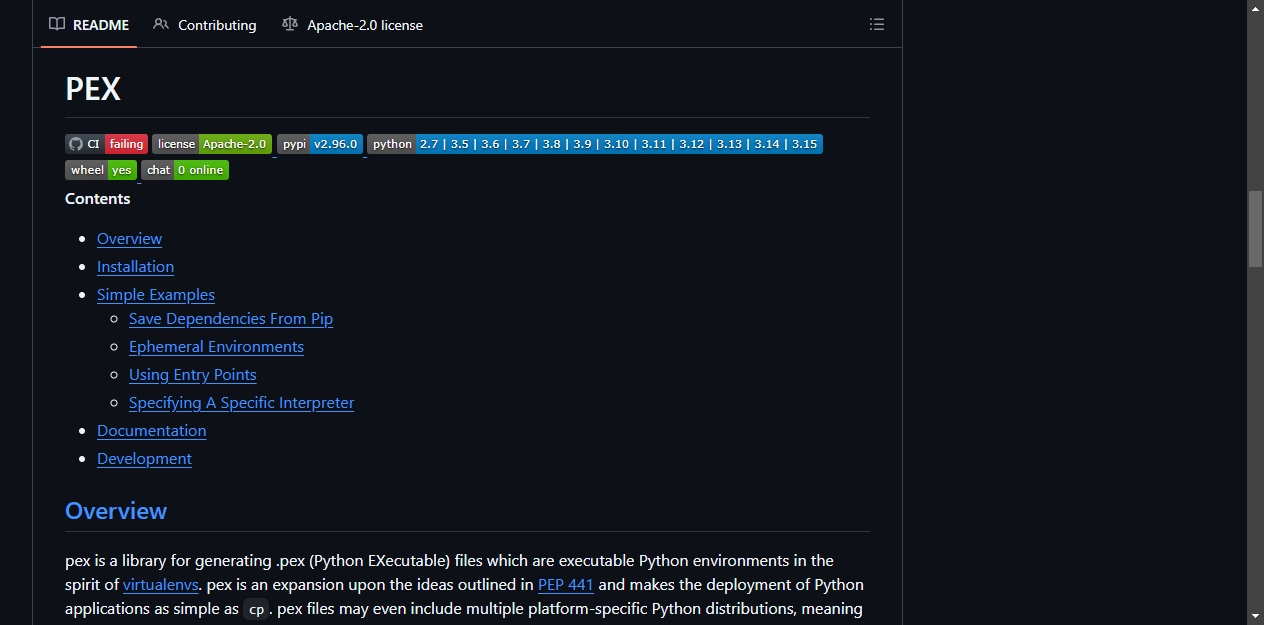Open the PEP 441 link
The height and width of the screenshot is (625, 1264).
click(x=566, y=584)
